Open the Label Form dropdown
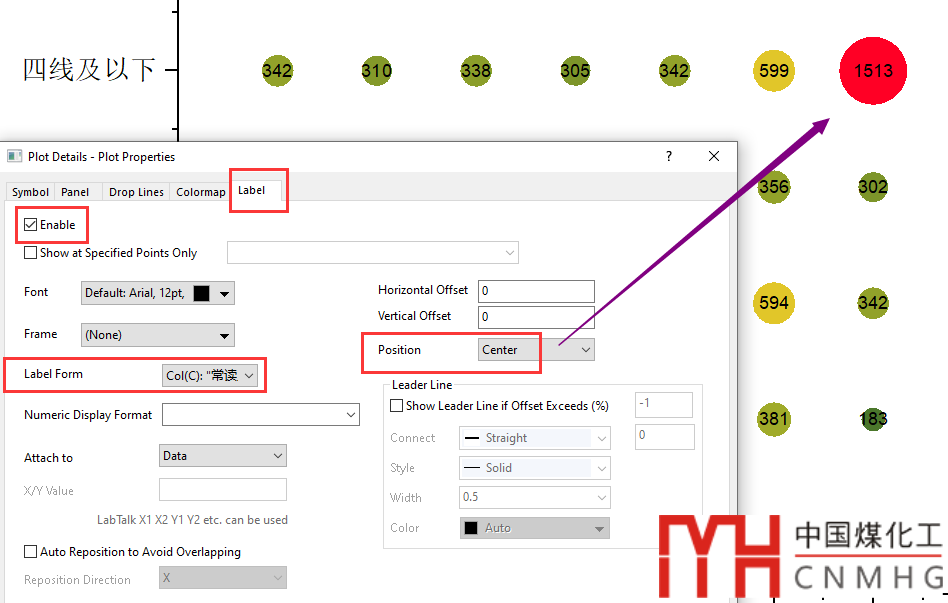948x603 pixels. tap(210, 375)
